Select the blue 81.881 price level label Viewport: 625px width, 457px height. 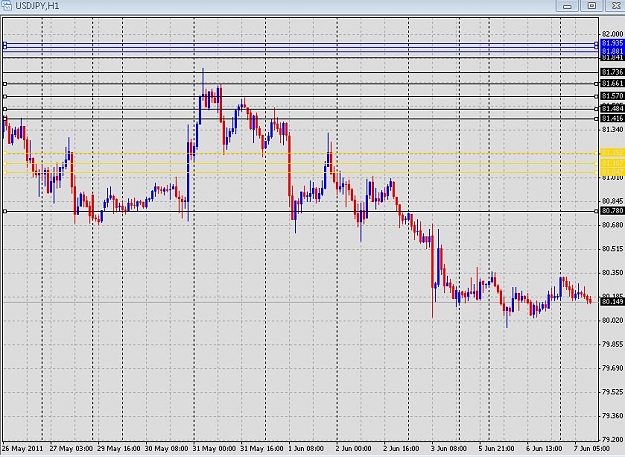tap(612, 51)
